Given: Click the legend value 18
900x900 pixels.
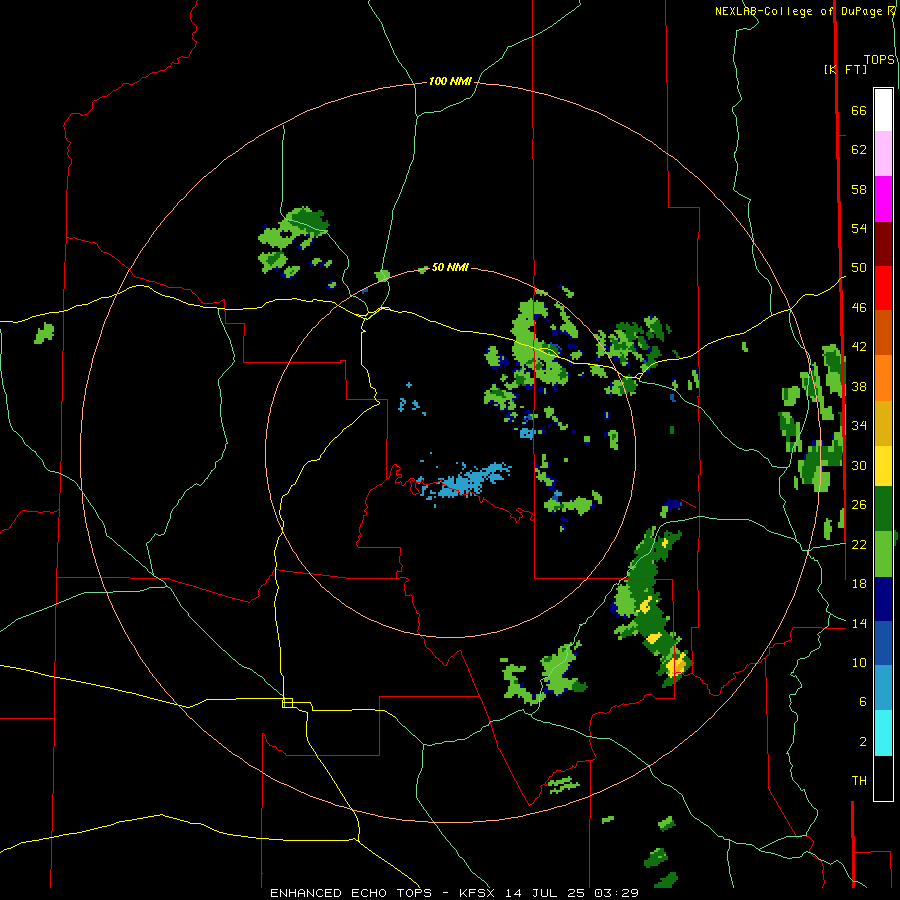Looking at the screenshot, I should [859, 584].
